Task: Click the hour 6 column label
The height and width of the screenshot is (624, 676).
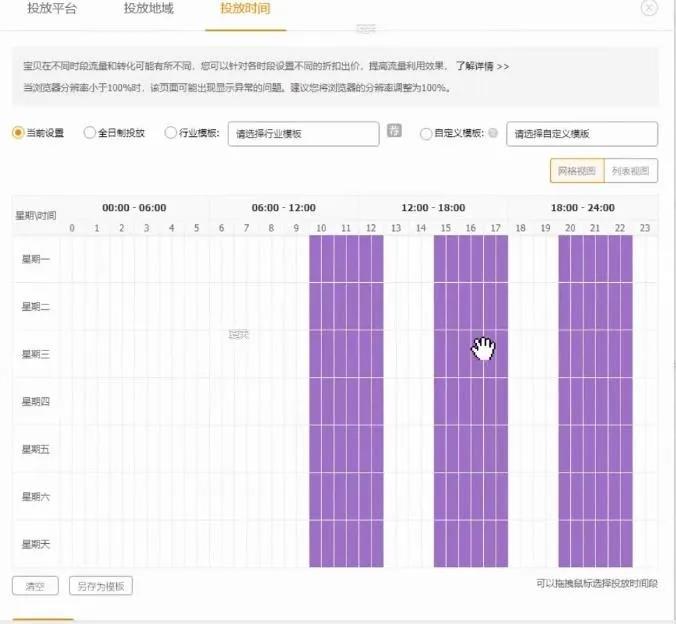Action: click(x=222, y=228)
